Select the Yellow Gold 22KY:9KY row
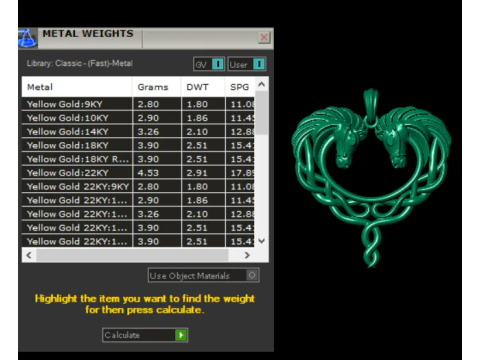 click(x=138, y=186)
